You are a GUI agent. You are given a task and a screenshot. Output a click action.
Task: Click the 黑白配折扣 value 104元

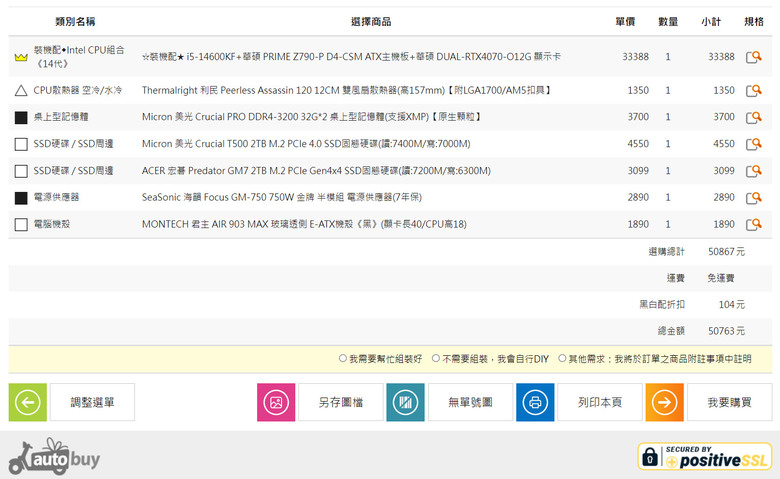pyautogui.click(x=732, y=304)
